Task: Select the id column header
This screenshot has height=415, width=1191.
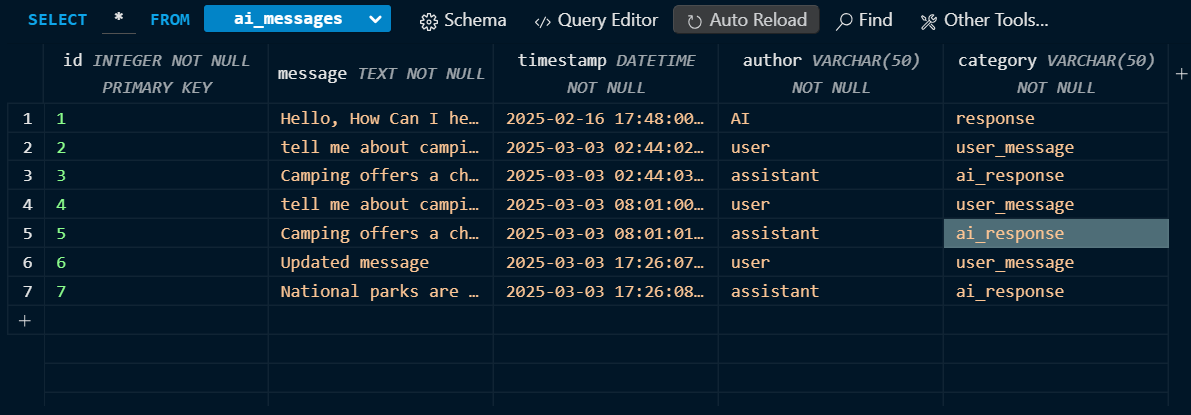Action: [x=156, y=73]
